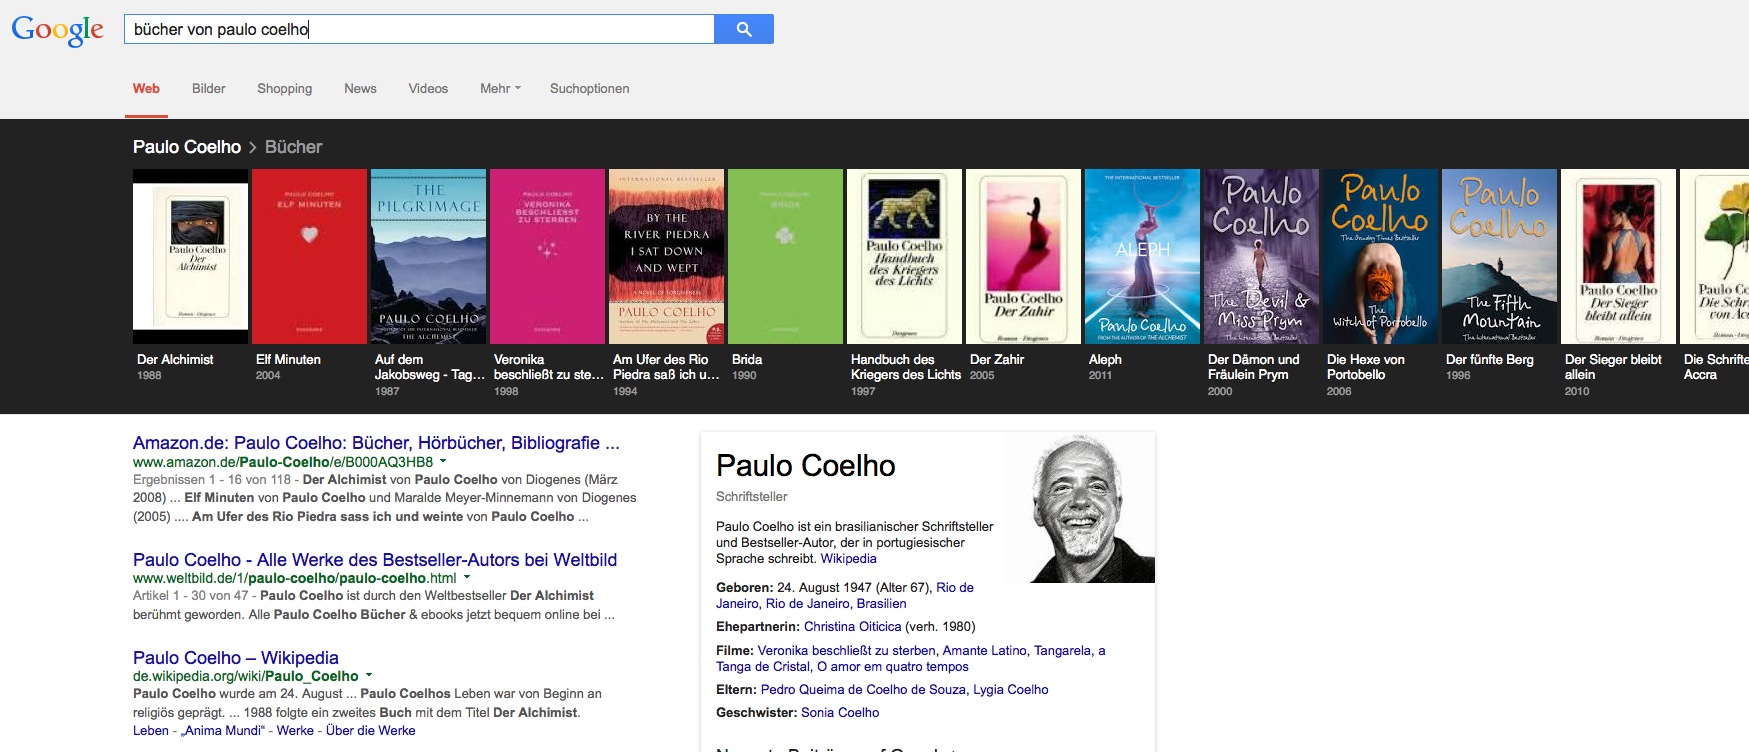The height and width of the screenshot is (752, 1749).
Task: Go to the News tab
Action: tap(360, 88)
